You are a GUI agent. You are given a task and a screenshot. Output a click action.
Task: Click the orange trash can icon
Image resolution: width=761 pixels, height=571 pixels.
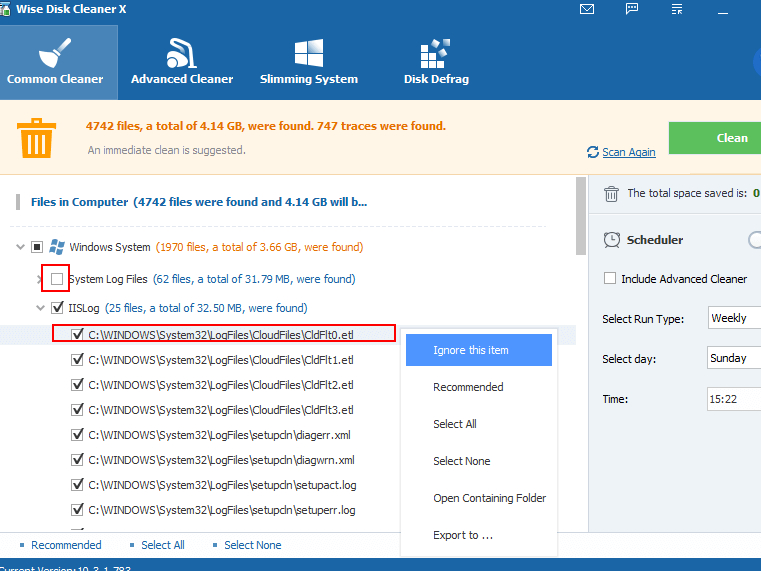coord(36,138)
